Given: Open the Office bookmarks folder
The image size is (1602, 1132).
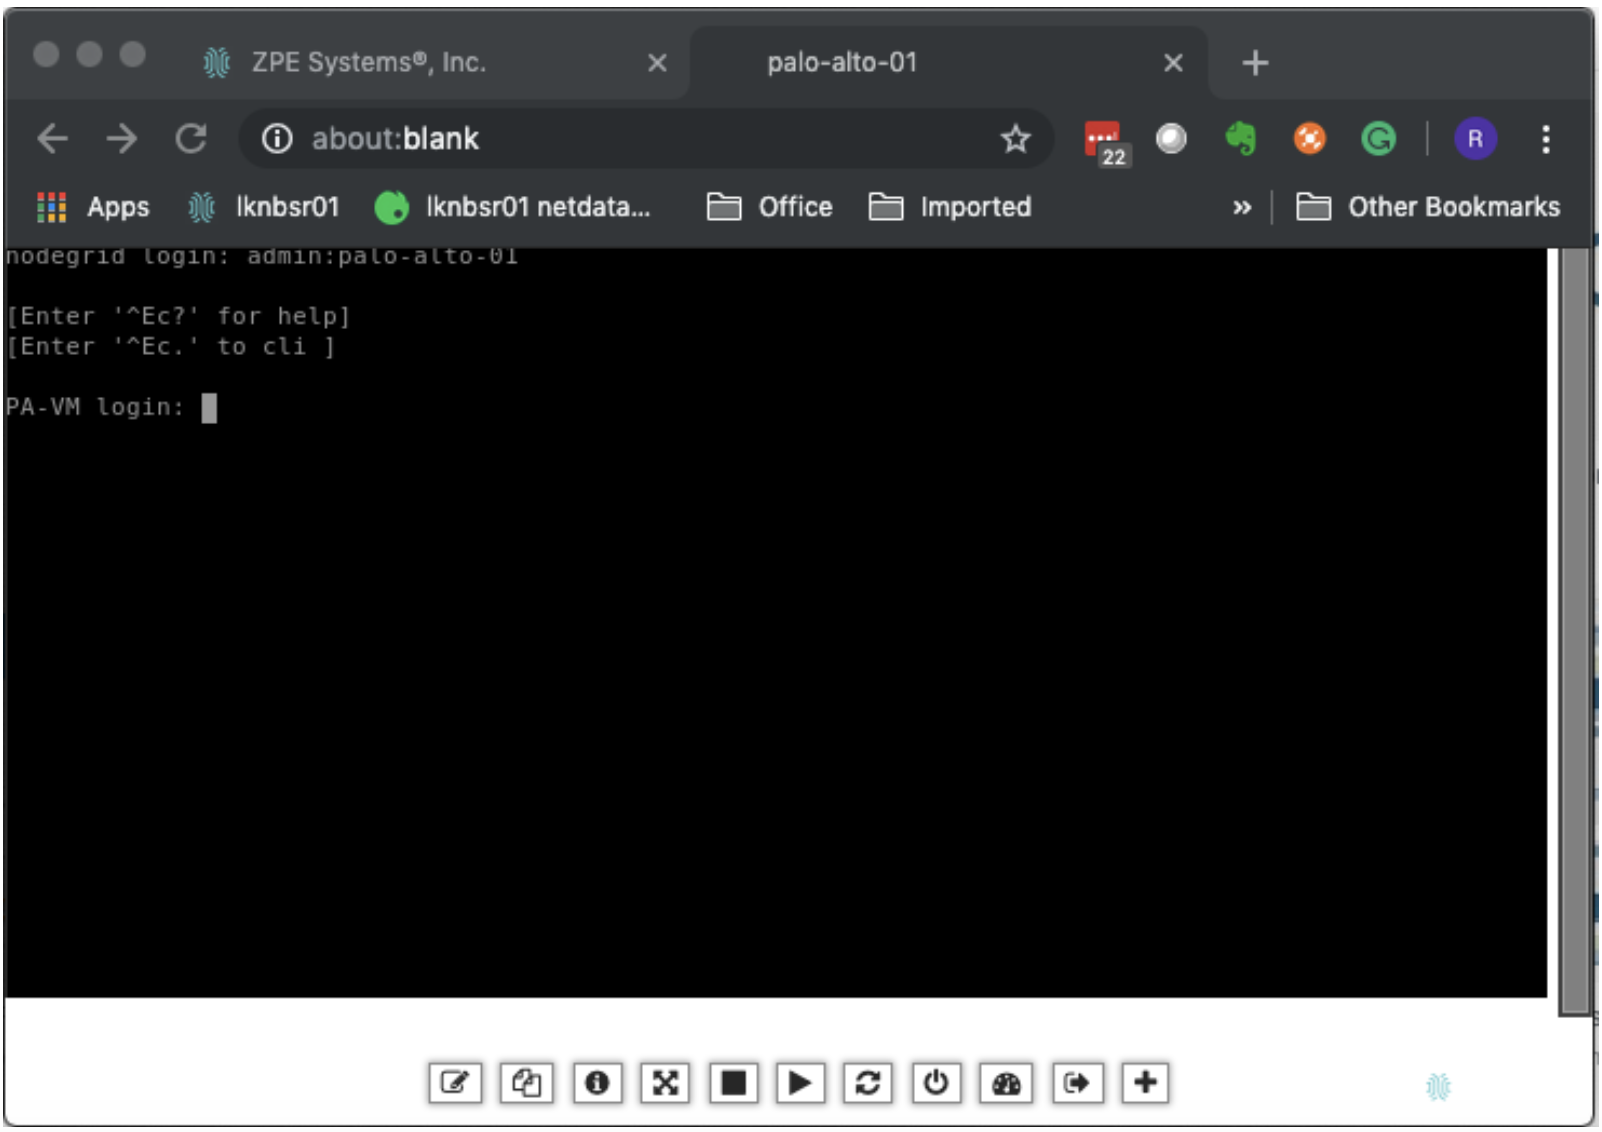Looking at the screenshot, I should pyautogui.click(x=770, y=207).
